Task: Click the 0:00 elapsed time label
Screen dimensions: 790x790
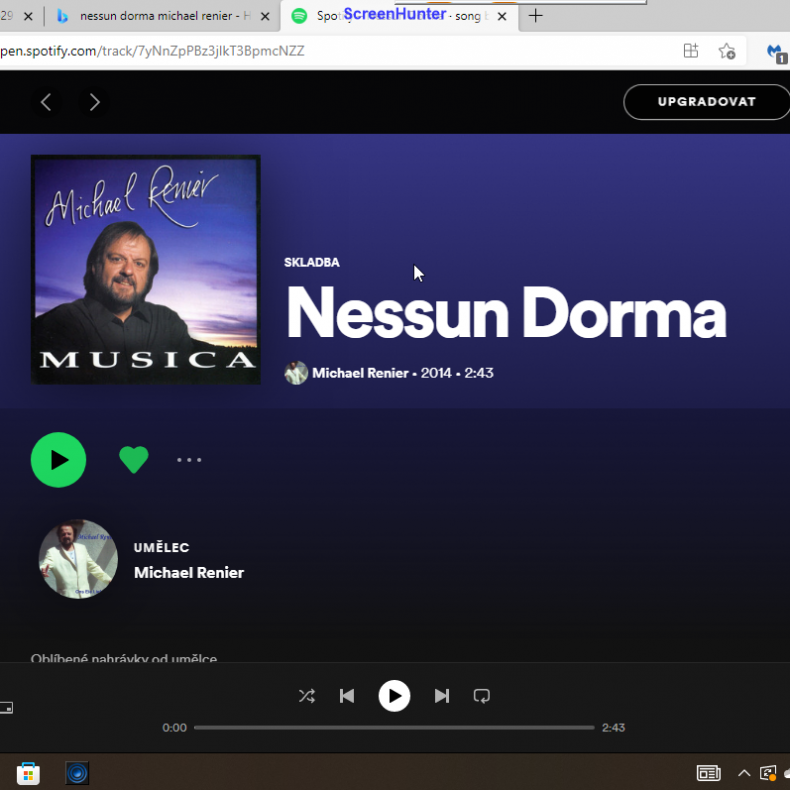Action: pos(174,728)
